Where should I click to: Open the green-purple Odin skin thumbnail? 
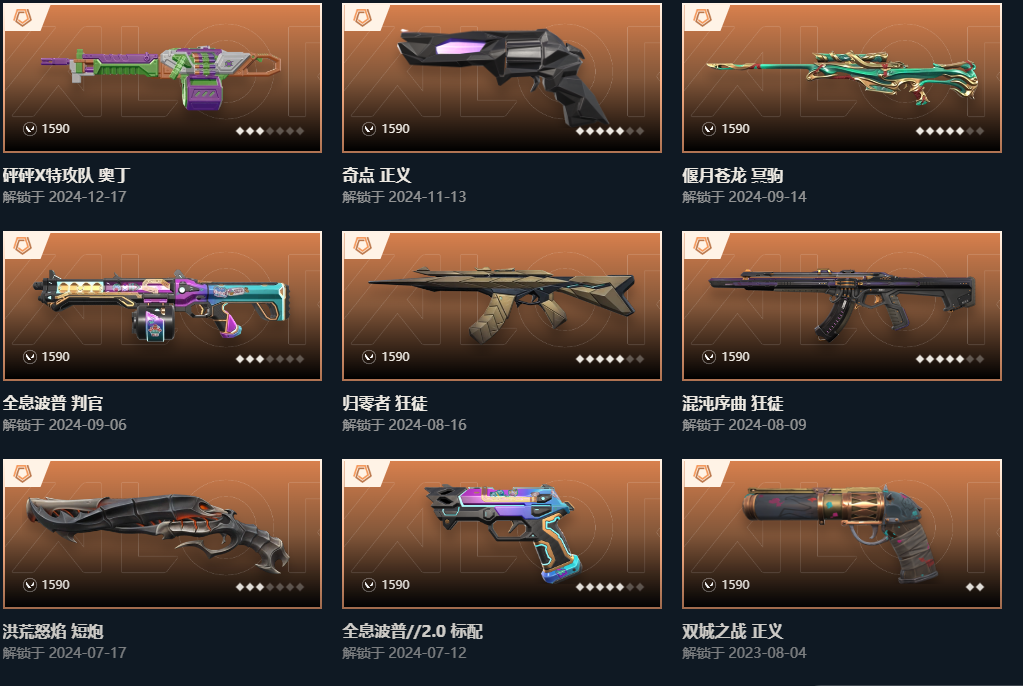coord(162,77)
